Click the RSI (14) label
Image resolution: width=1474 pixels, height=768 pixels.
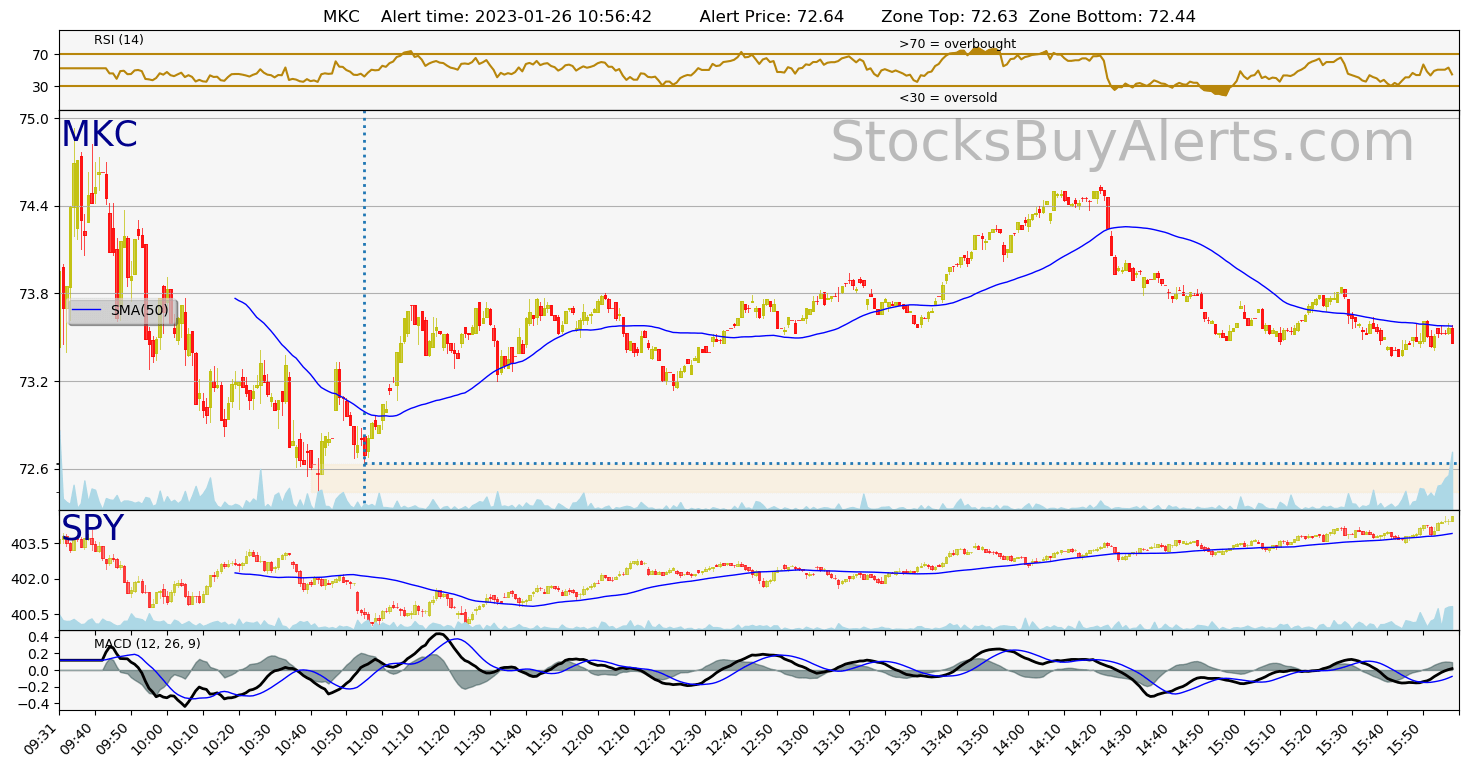[x=119, y=40]
